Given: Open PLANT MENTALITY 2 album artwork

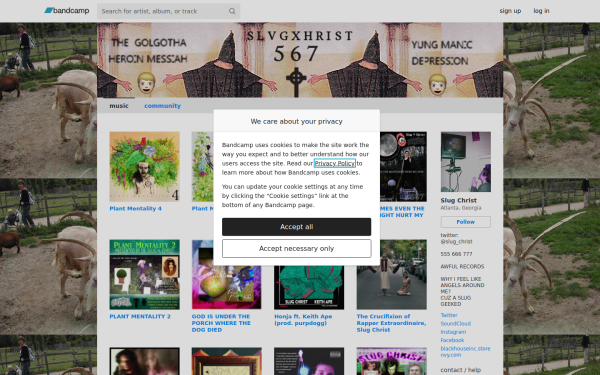Looking at the screenshot, I should pyautogui.click(x=144, y=274).
